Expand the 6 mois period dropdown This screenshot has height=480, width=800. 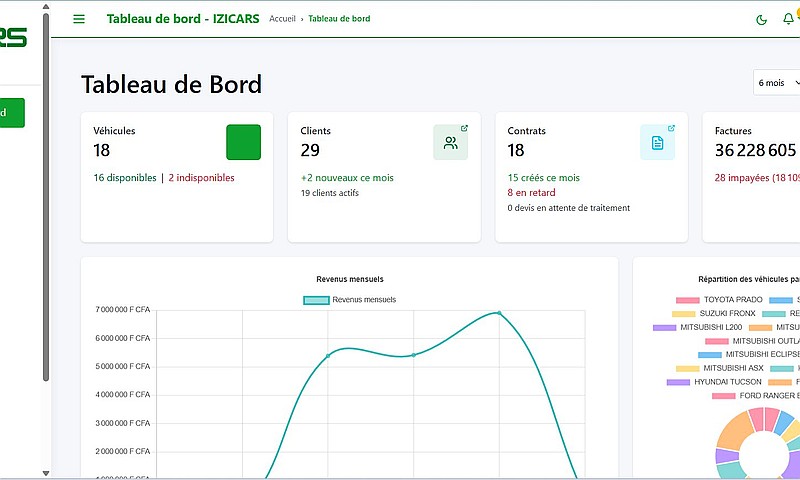(777, 83)
